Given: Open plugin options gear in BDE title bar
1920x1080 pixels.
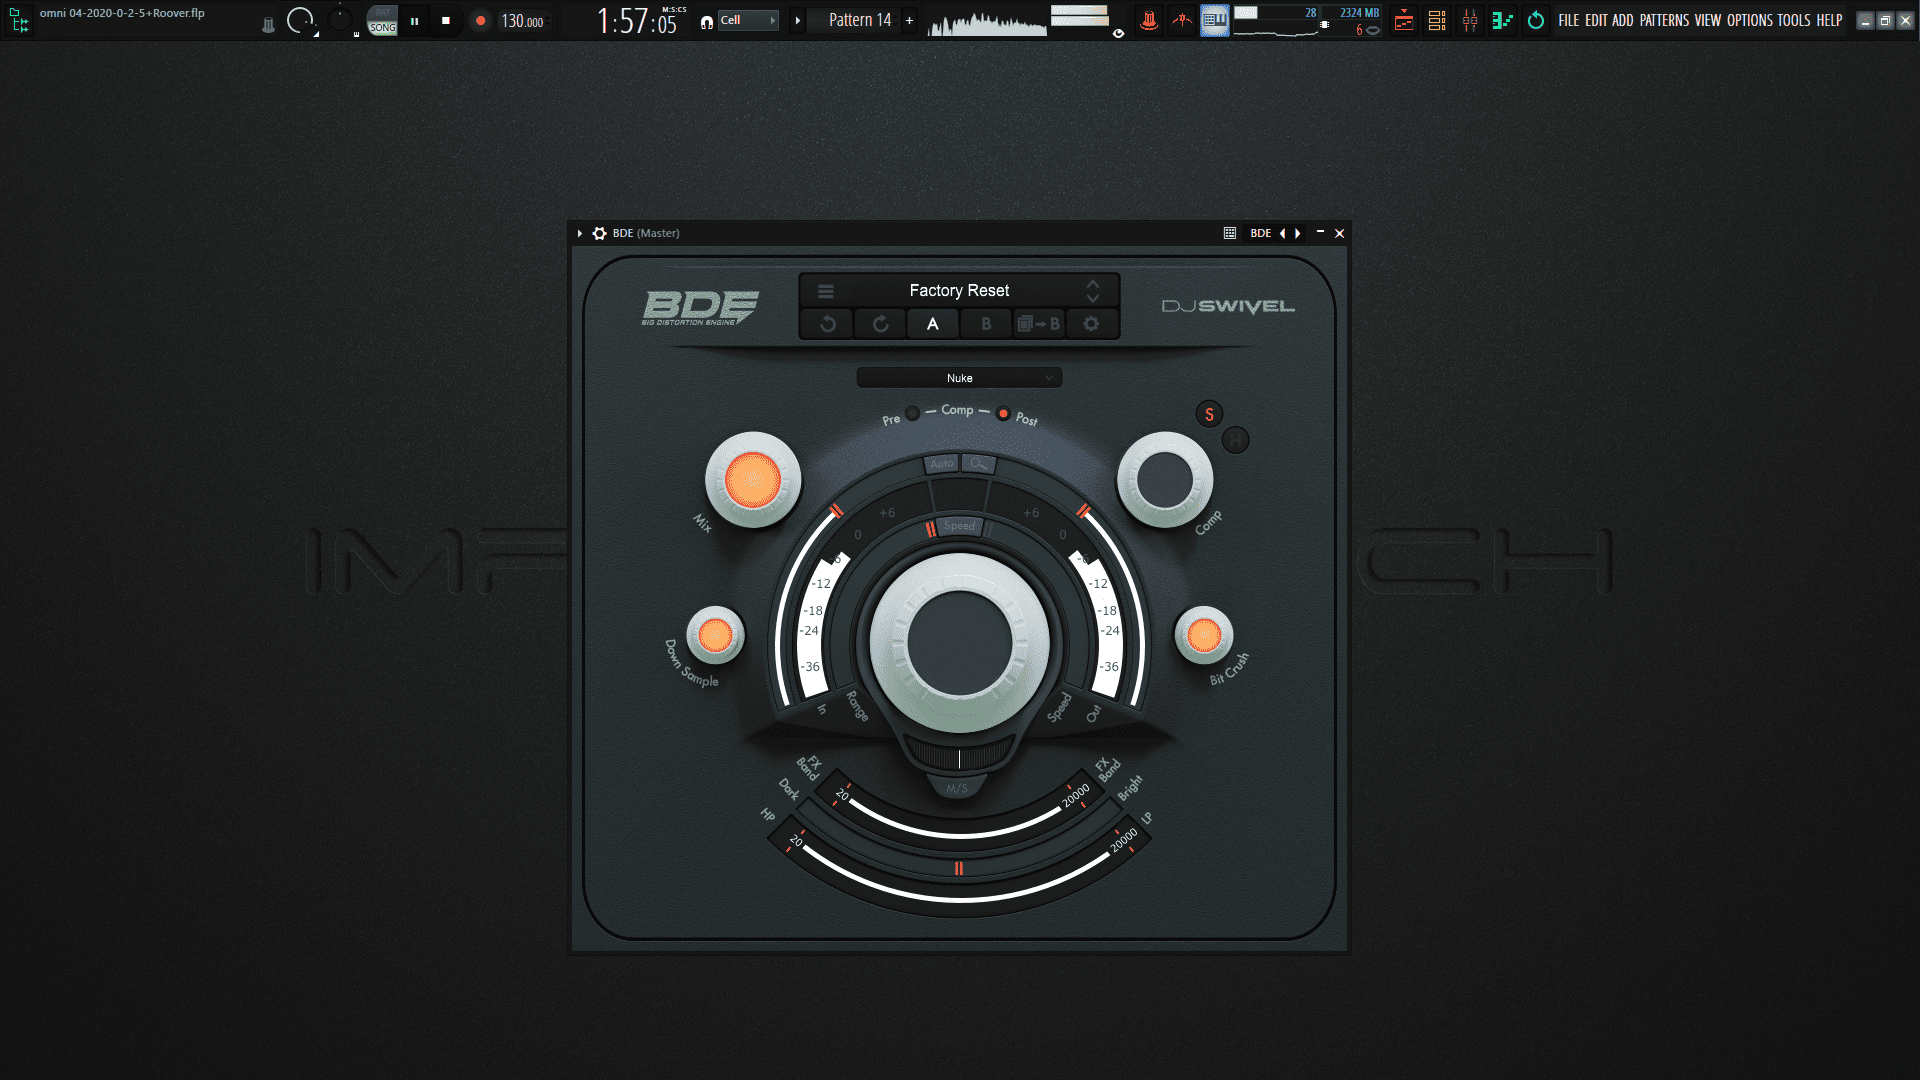Looking at the screenshot, I should point(599,233).
